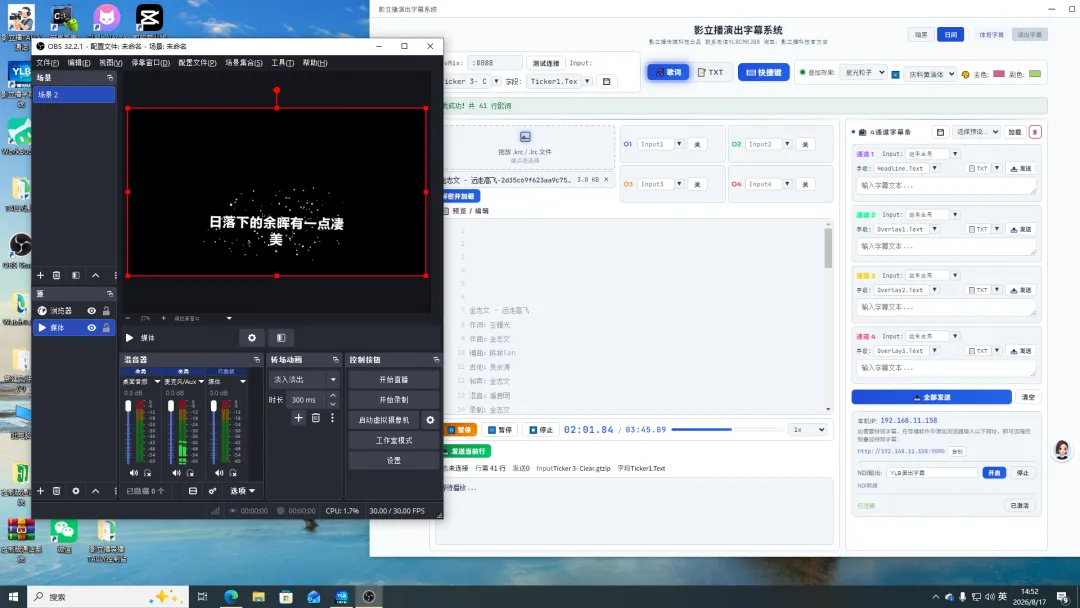1080x608 pixels.
Task: Delete selected source with trash icon in sources footer
Action: coord(56,491)
